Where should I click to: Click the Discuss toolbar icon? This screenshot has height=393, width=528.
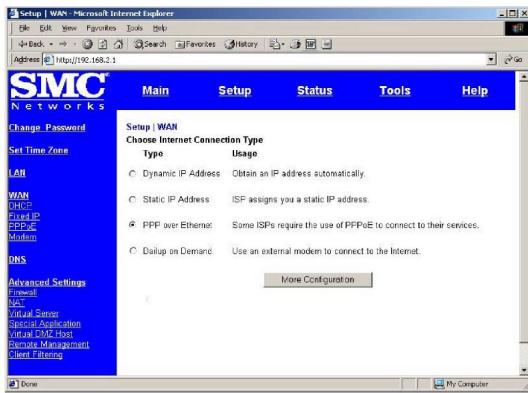coord(326,44)
